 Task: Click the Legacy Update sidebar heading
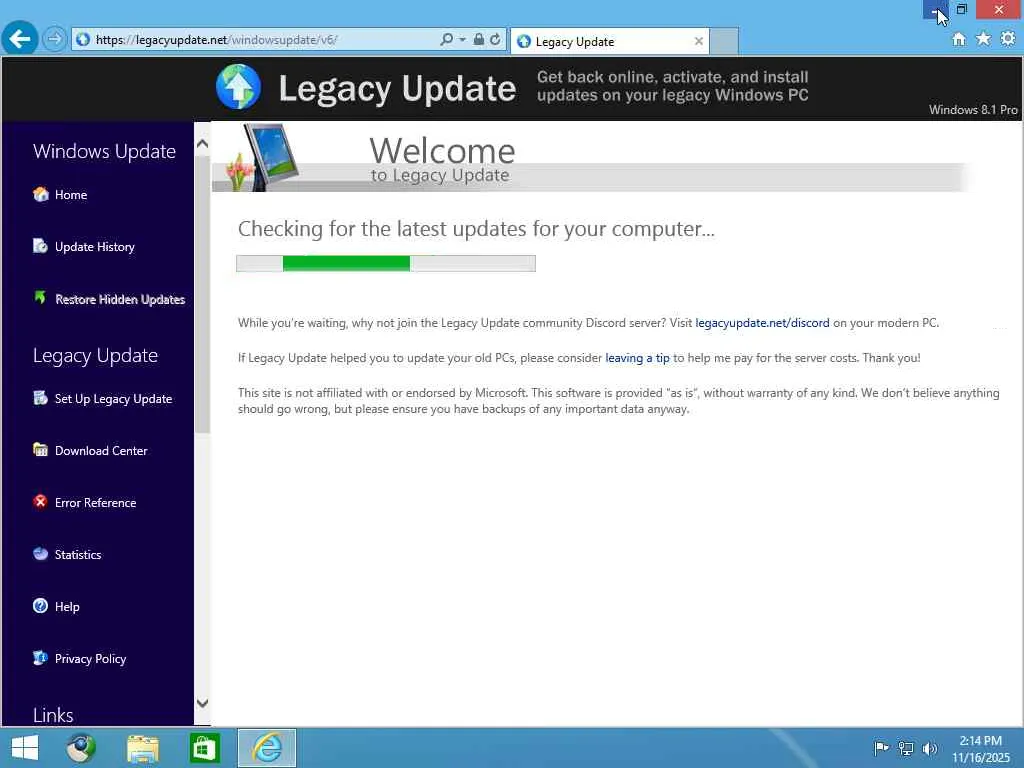click(95, 356)
